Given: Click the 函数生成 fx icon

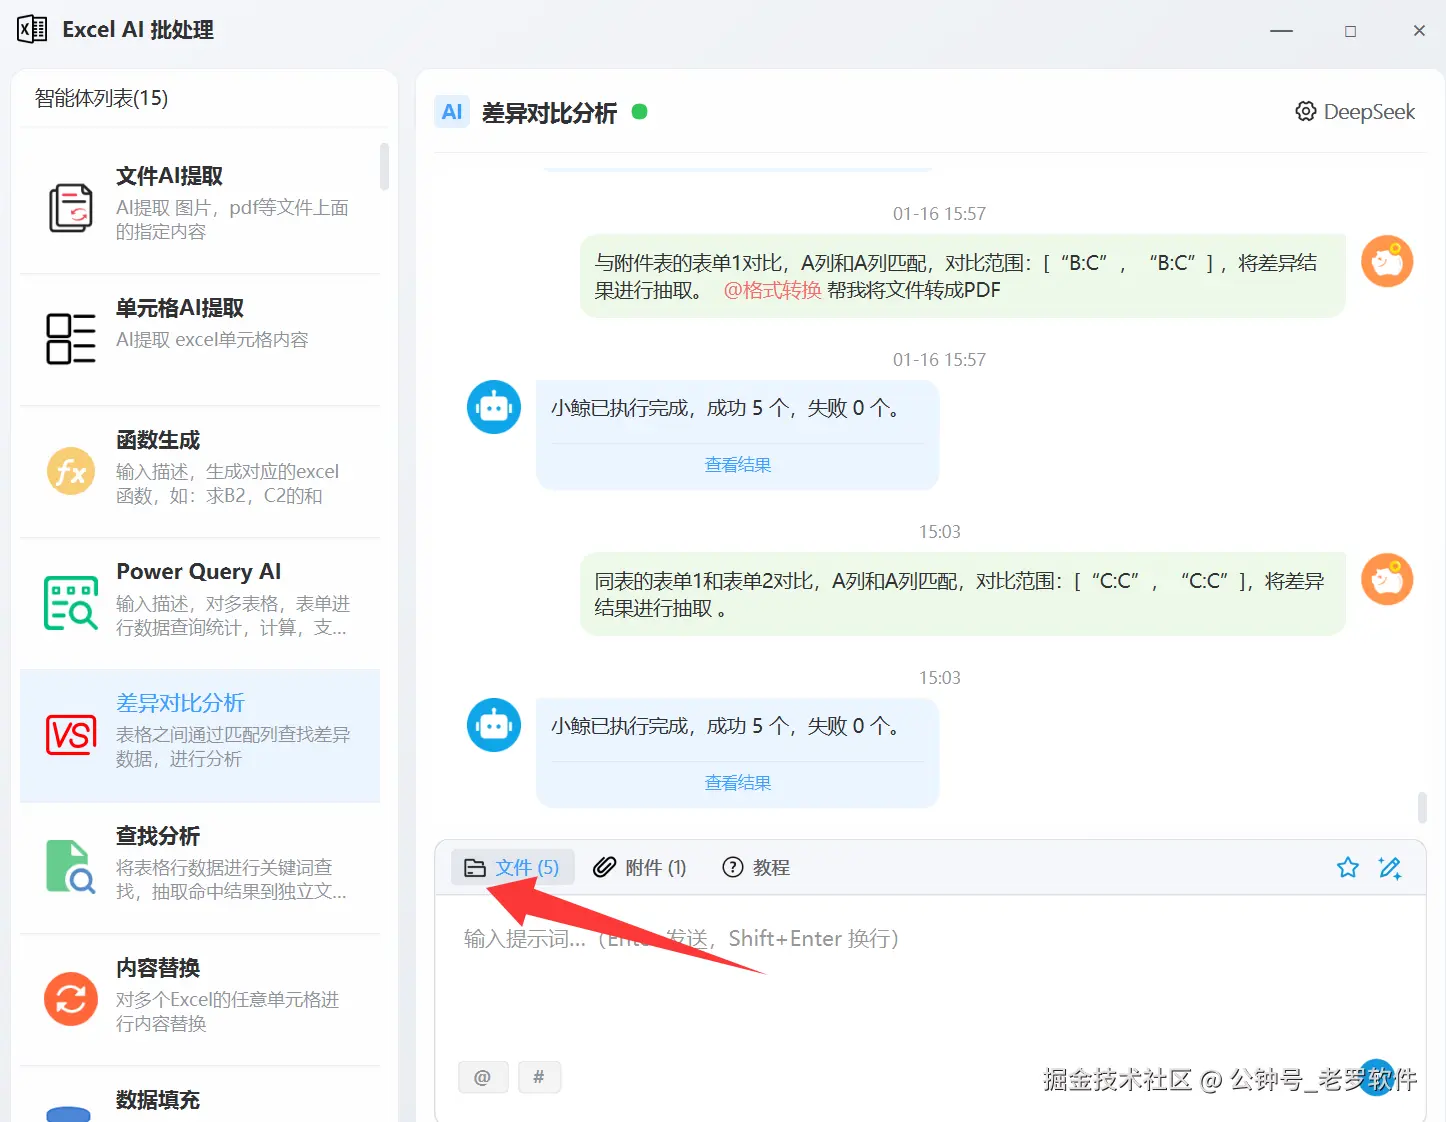Looking at the screenshot, I should pos(71,471).
